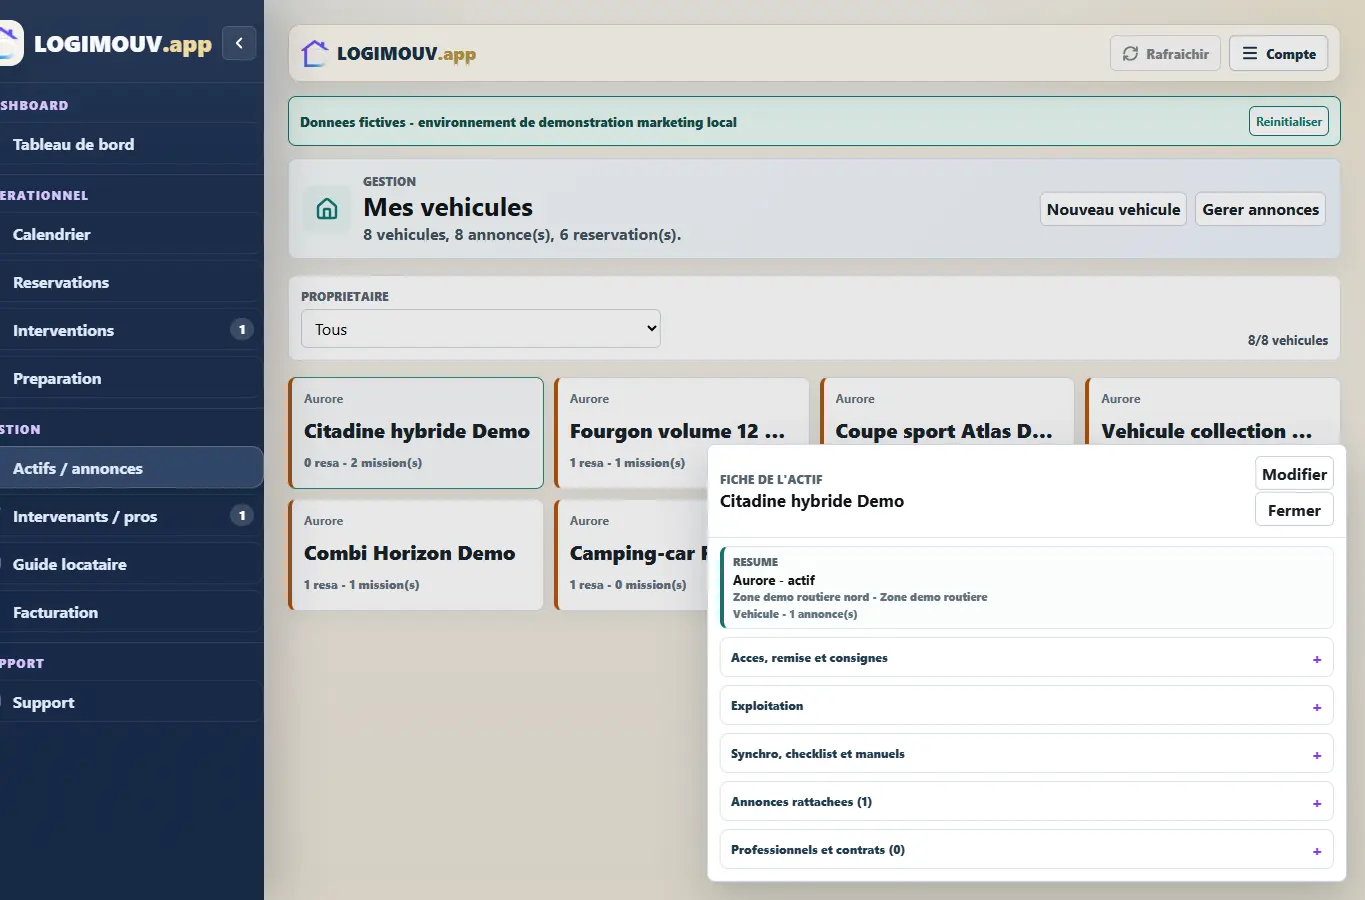Viewport: 1365px width, 900px height.
Task: Select the Coupe sport Atlas vehicle card
Action: (x=947, y=411)
